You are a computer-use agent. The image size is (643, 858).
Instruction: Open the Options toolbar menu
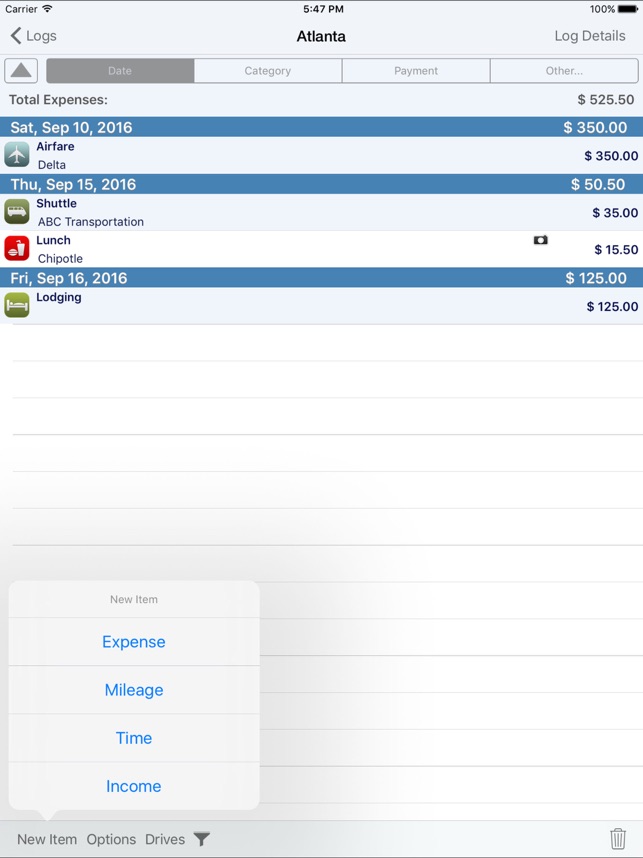point(111,839)
